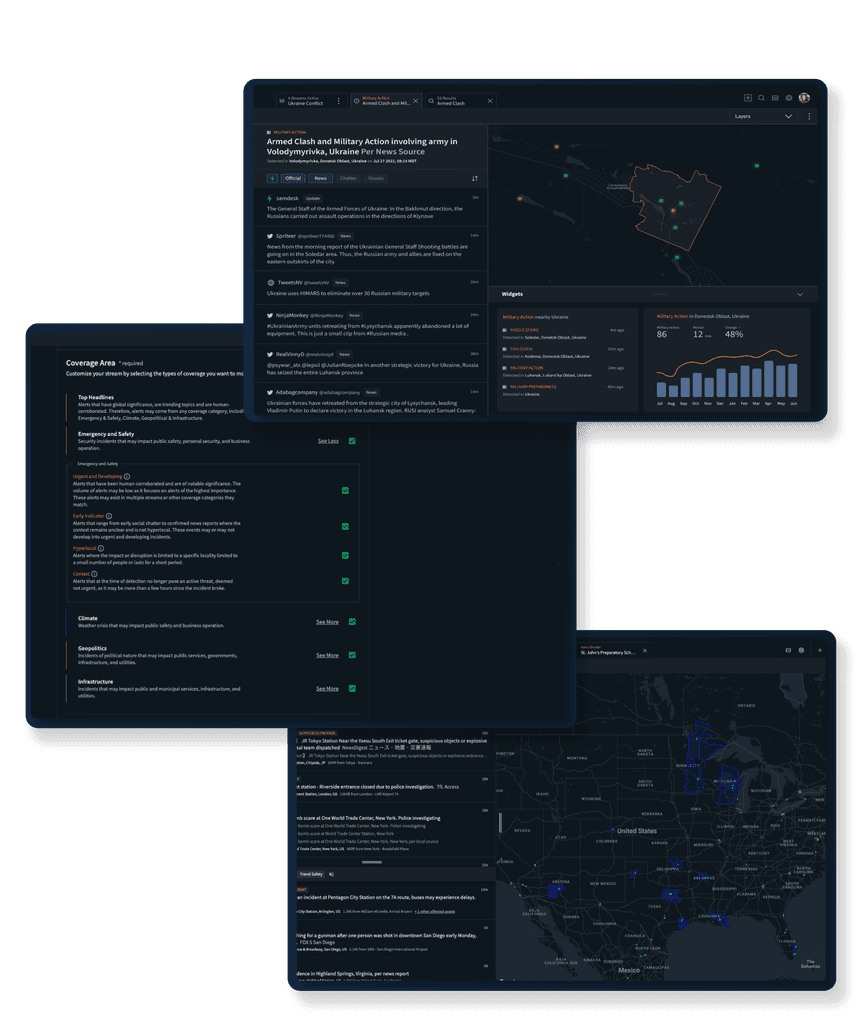This screenshot has width=862, height=1024.
Task: Click See Less on Emergency and Safety
Action: (328, 441)
